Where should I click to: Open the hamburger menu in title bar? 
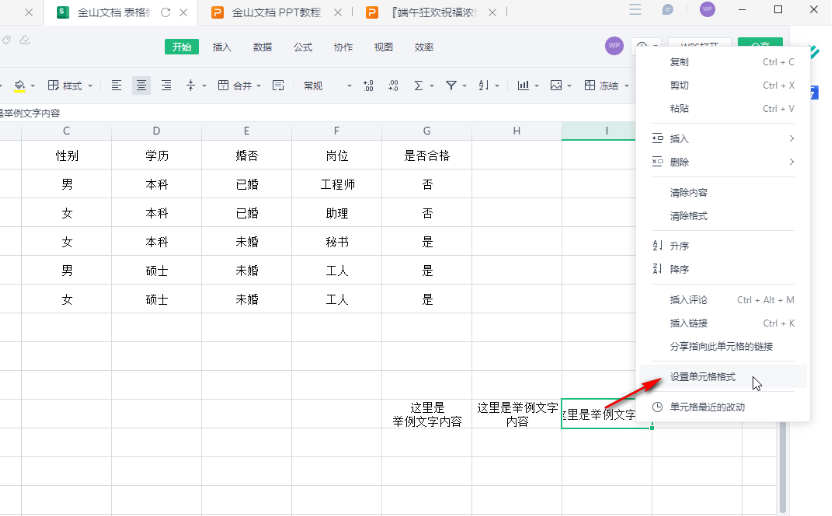pos(635,10)
